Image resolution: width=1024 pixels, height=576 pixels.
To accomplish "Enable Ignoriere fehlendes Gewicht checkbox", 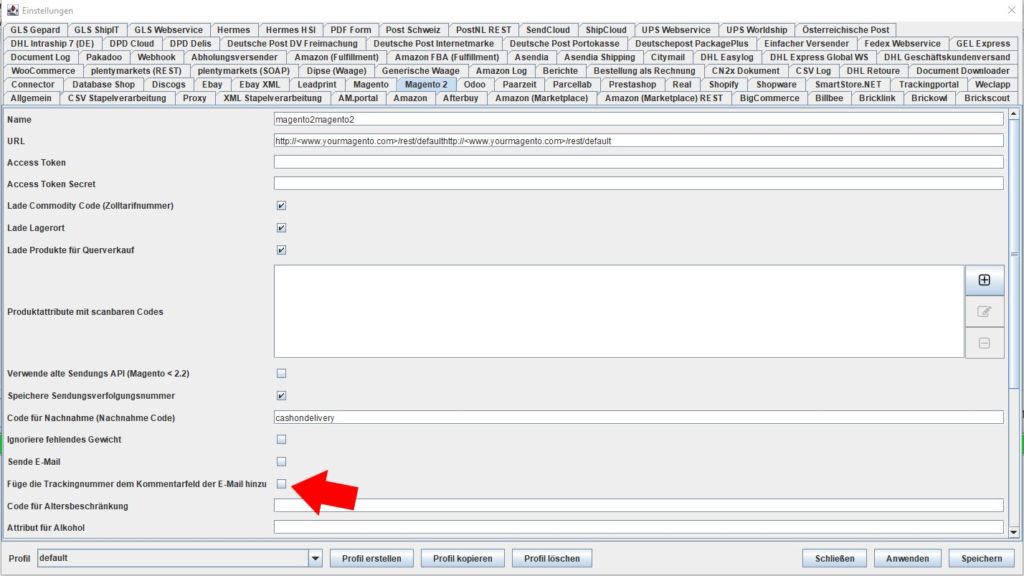I will pos(281,440).
